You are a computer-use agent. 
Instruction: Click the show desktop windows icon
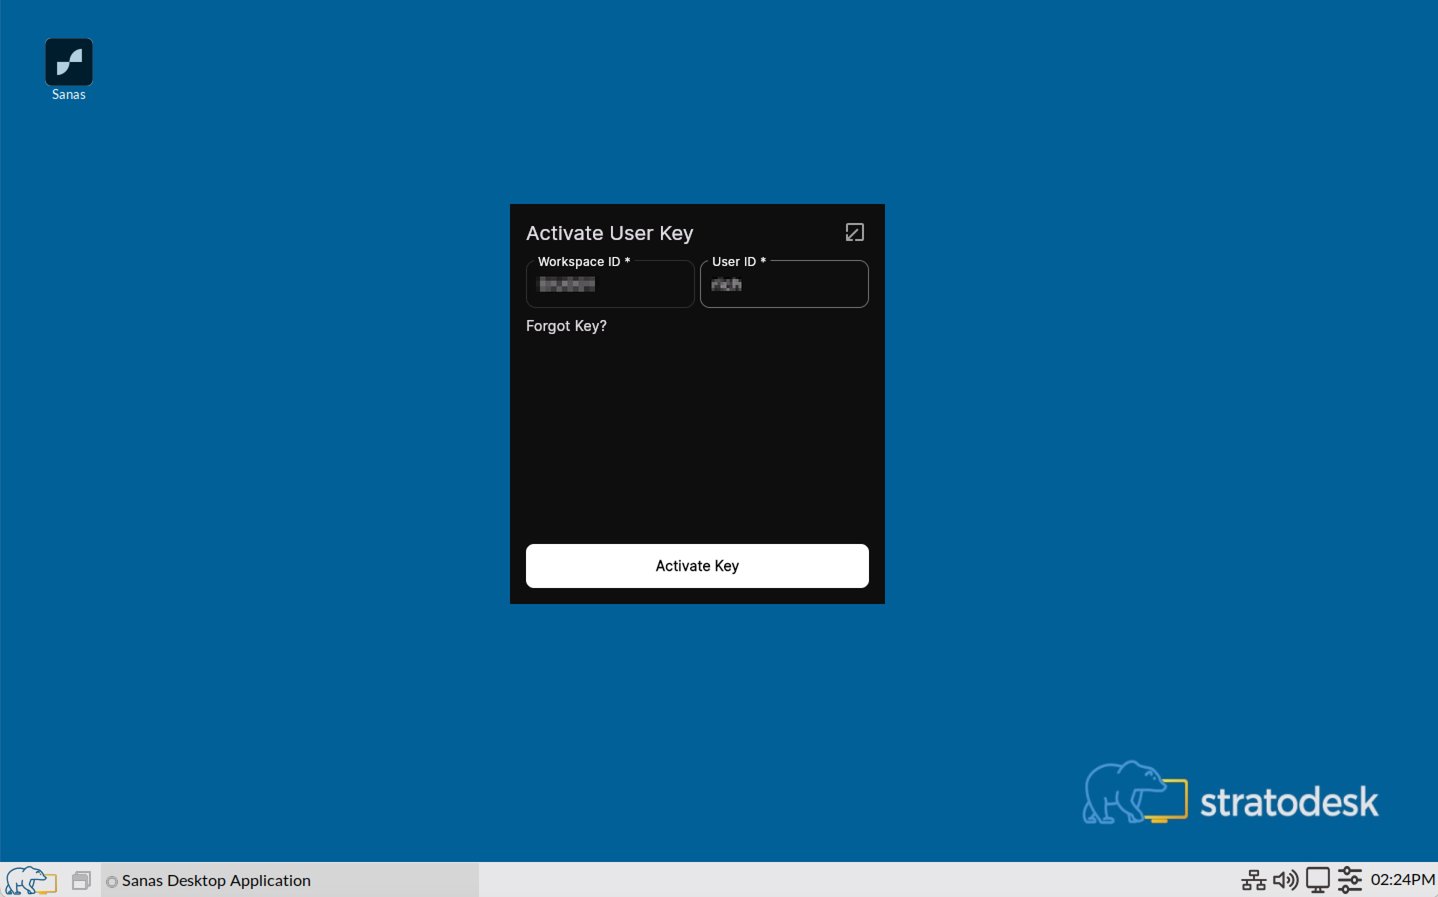coord(81,880)
